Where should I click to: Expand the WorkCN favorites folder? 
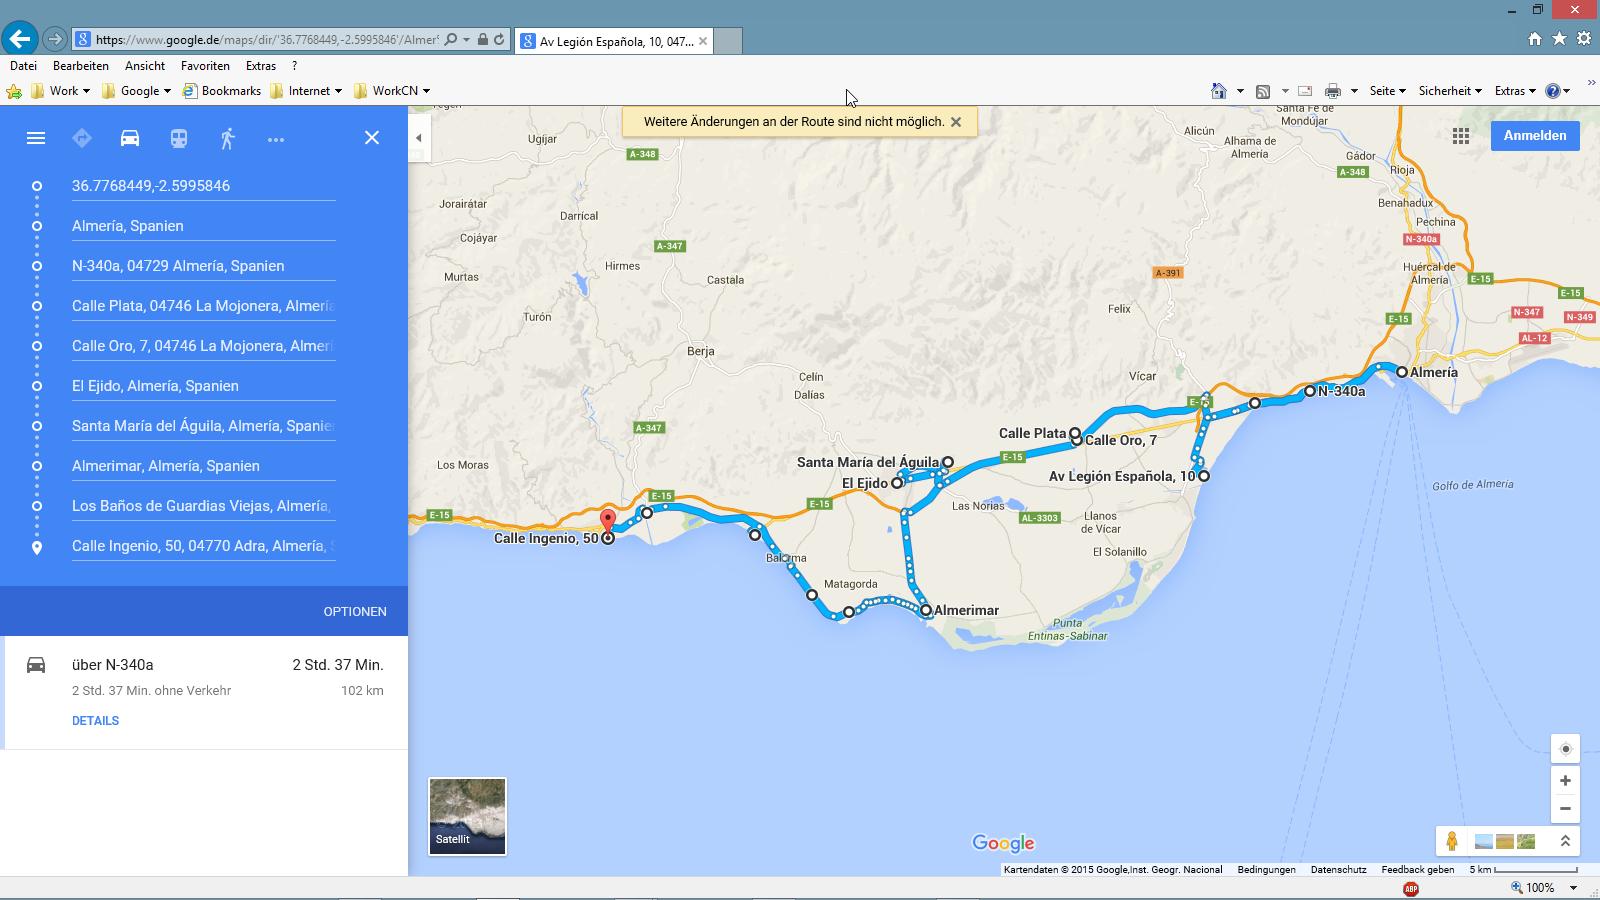pos(392,91)
